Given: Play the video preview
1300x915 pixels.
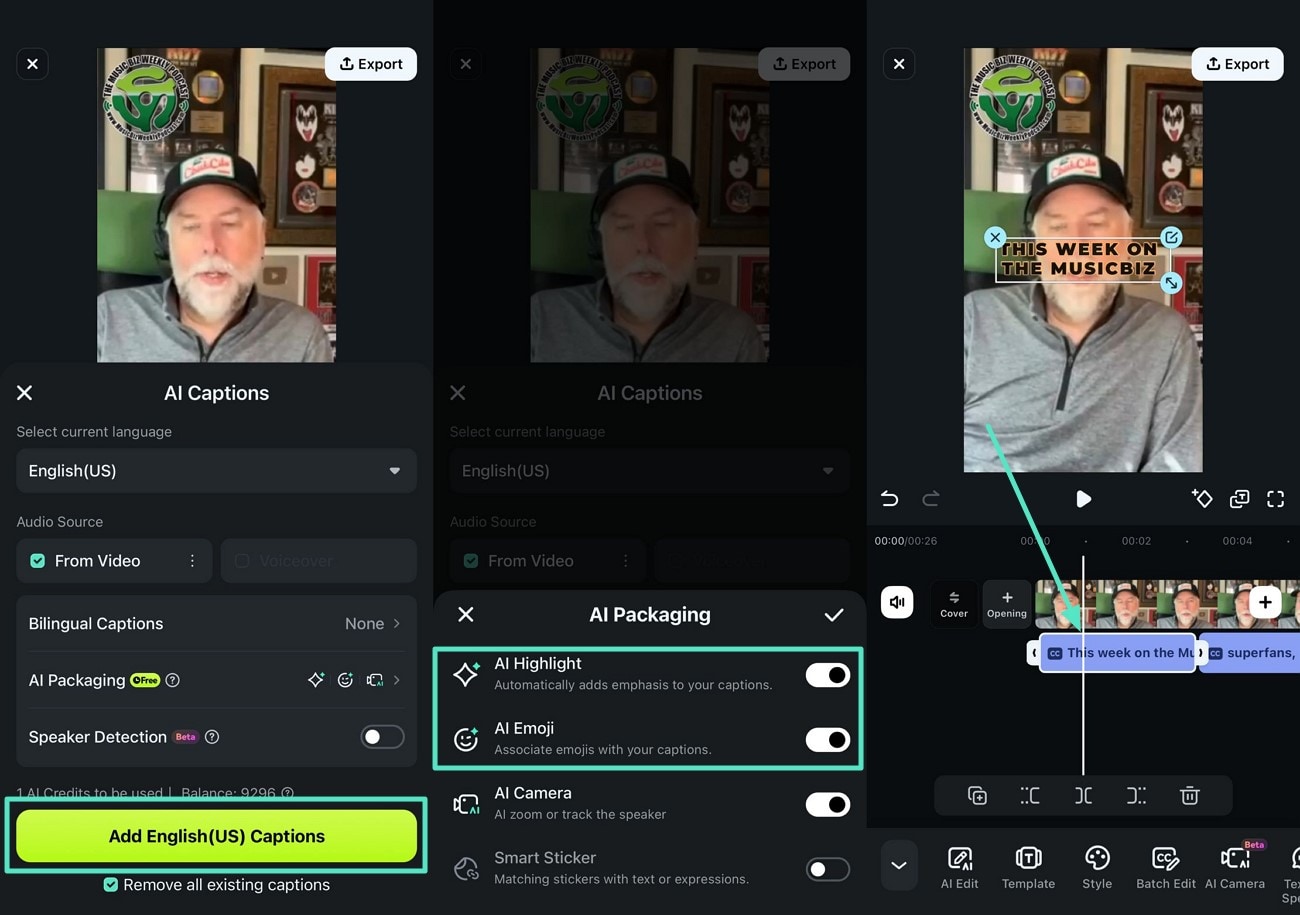Looking at the screenshot, I should [1083, 499].
